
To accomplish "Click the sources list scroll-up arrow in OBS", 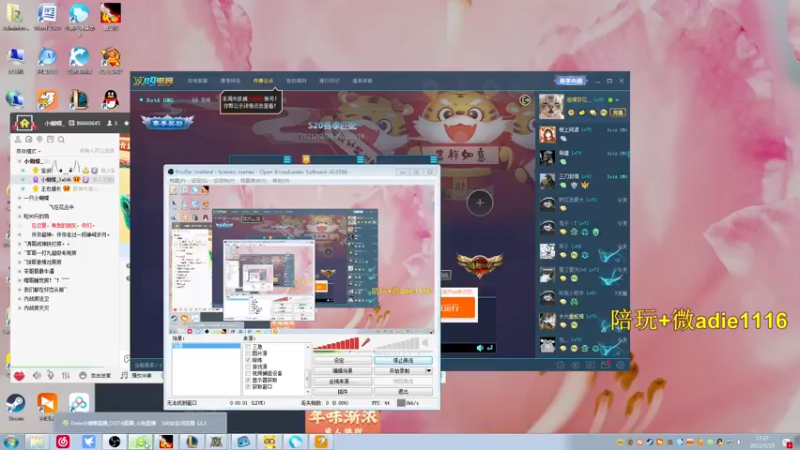I will (x=308, y=347).
